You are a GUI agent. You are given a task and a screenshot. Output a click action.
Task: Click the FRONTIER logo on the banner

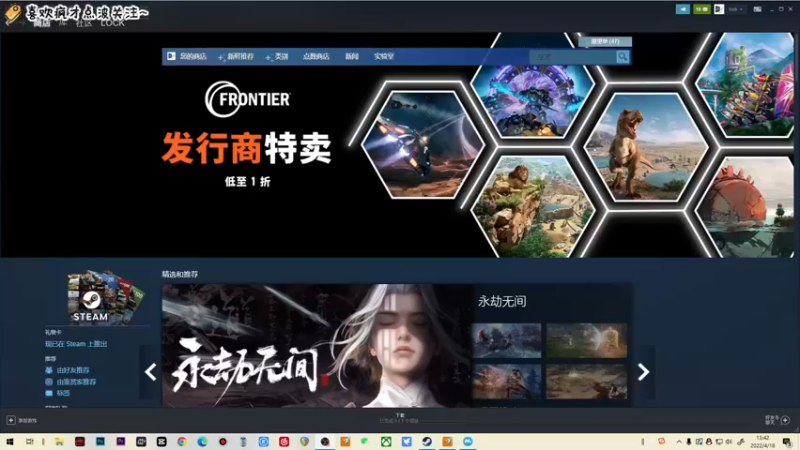coord(247,99)
